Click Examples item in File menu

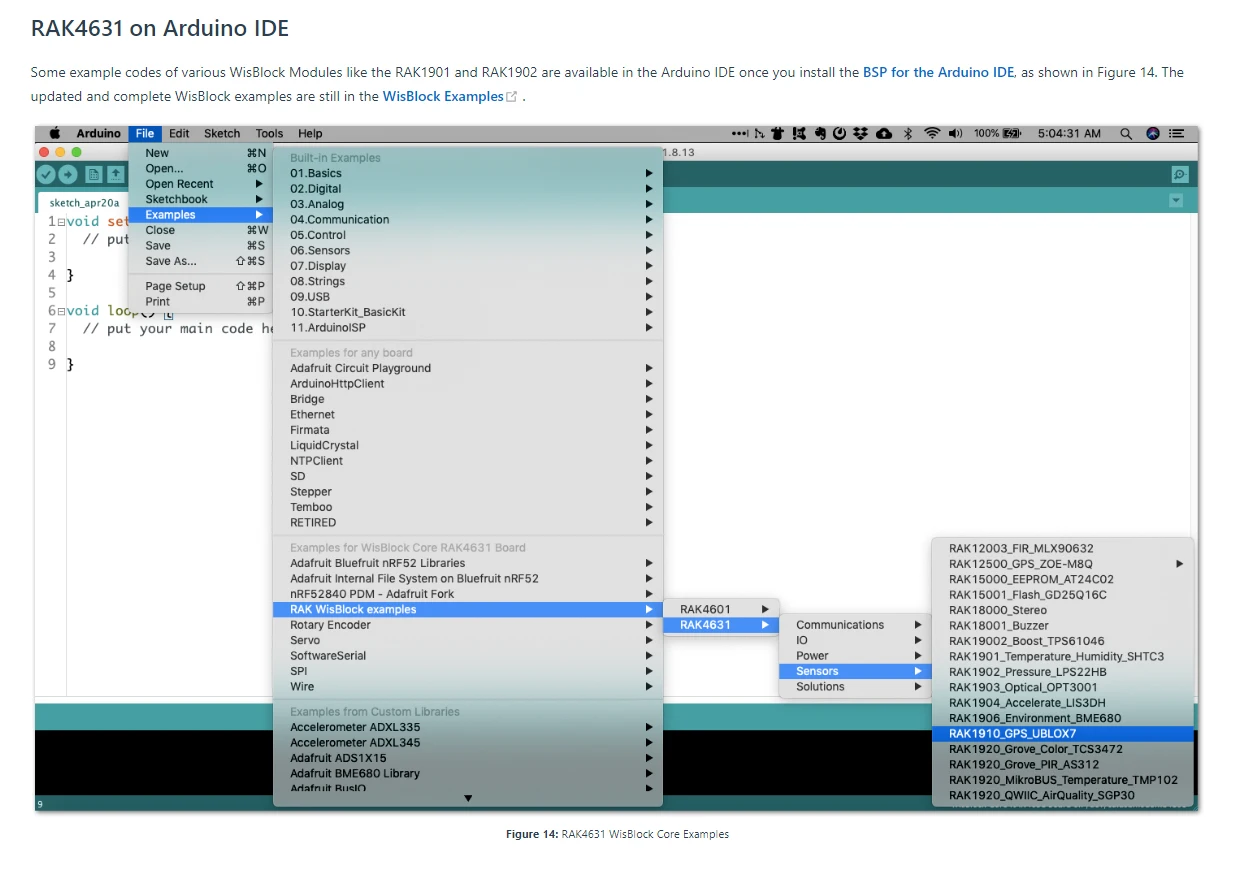coord(200,215)
